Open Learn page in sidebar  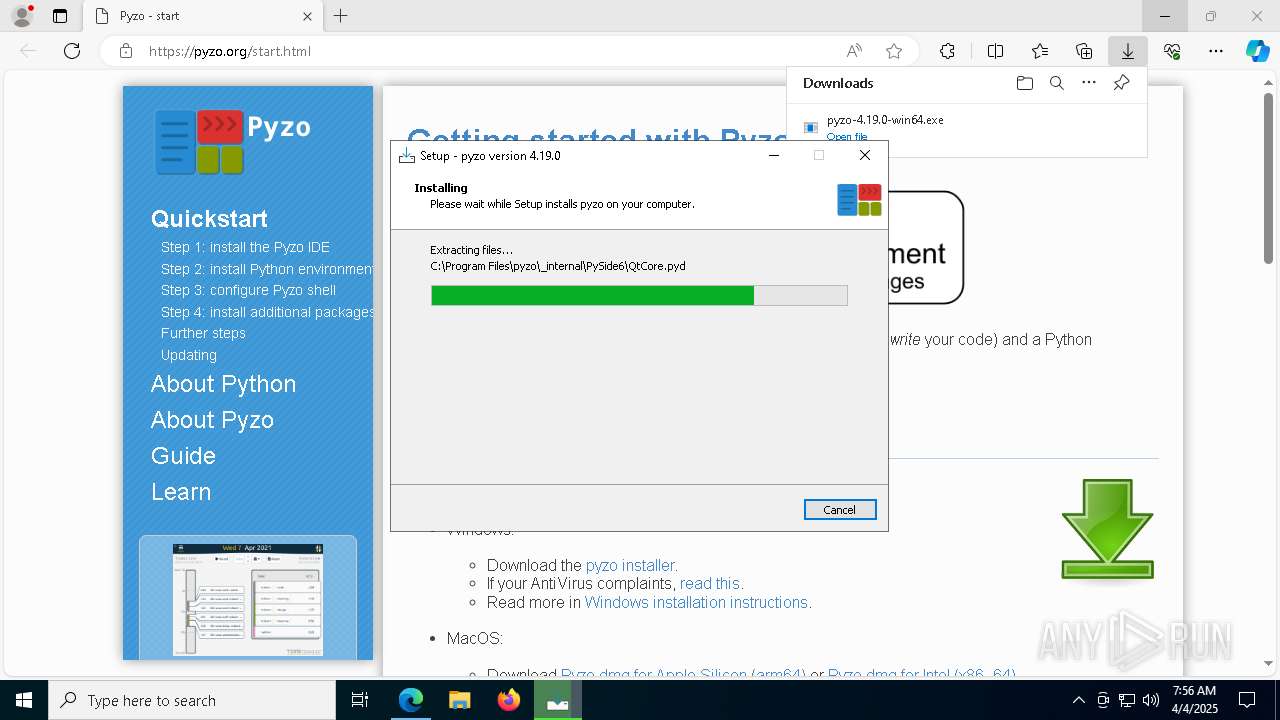point(181,492)
